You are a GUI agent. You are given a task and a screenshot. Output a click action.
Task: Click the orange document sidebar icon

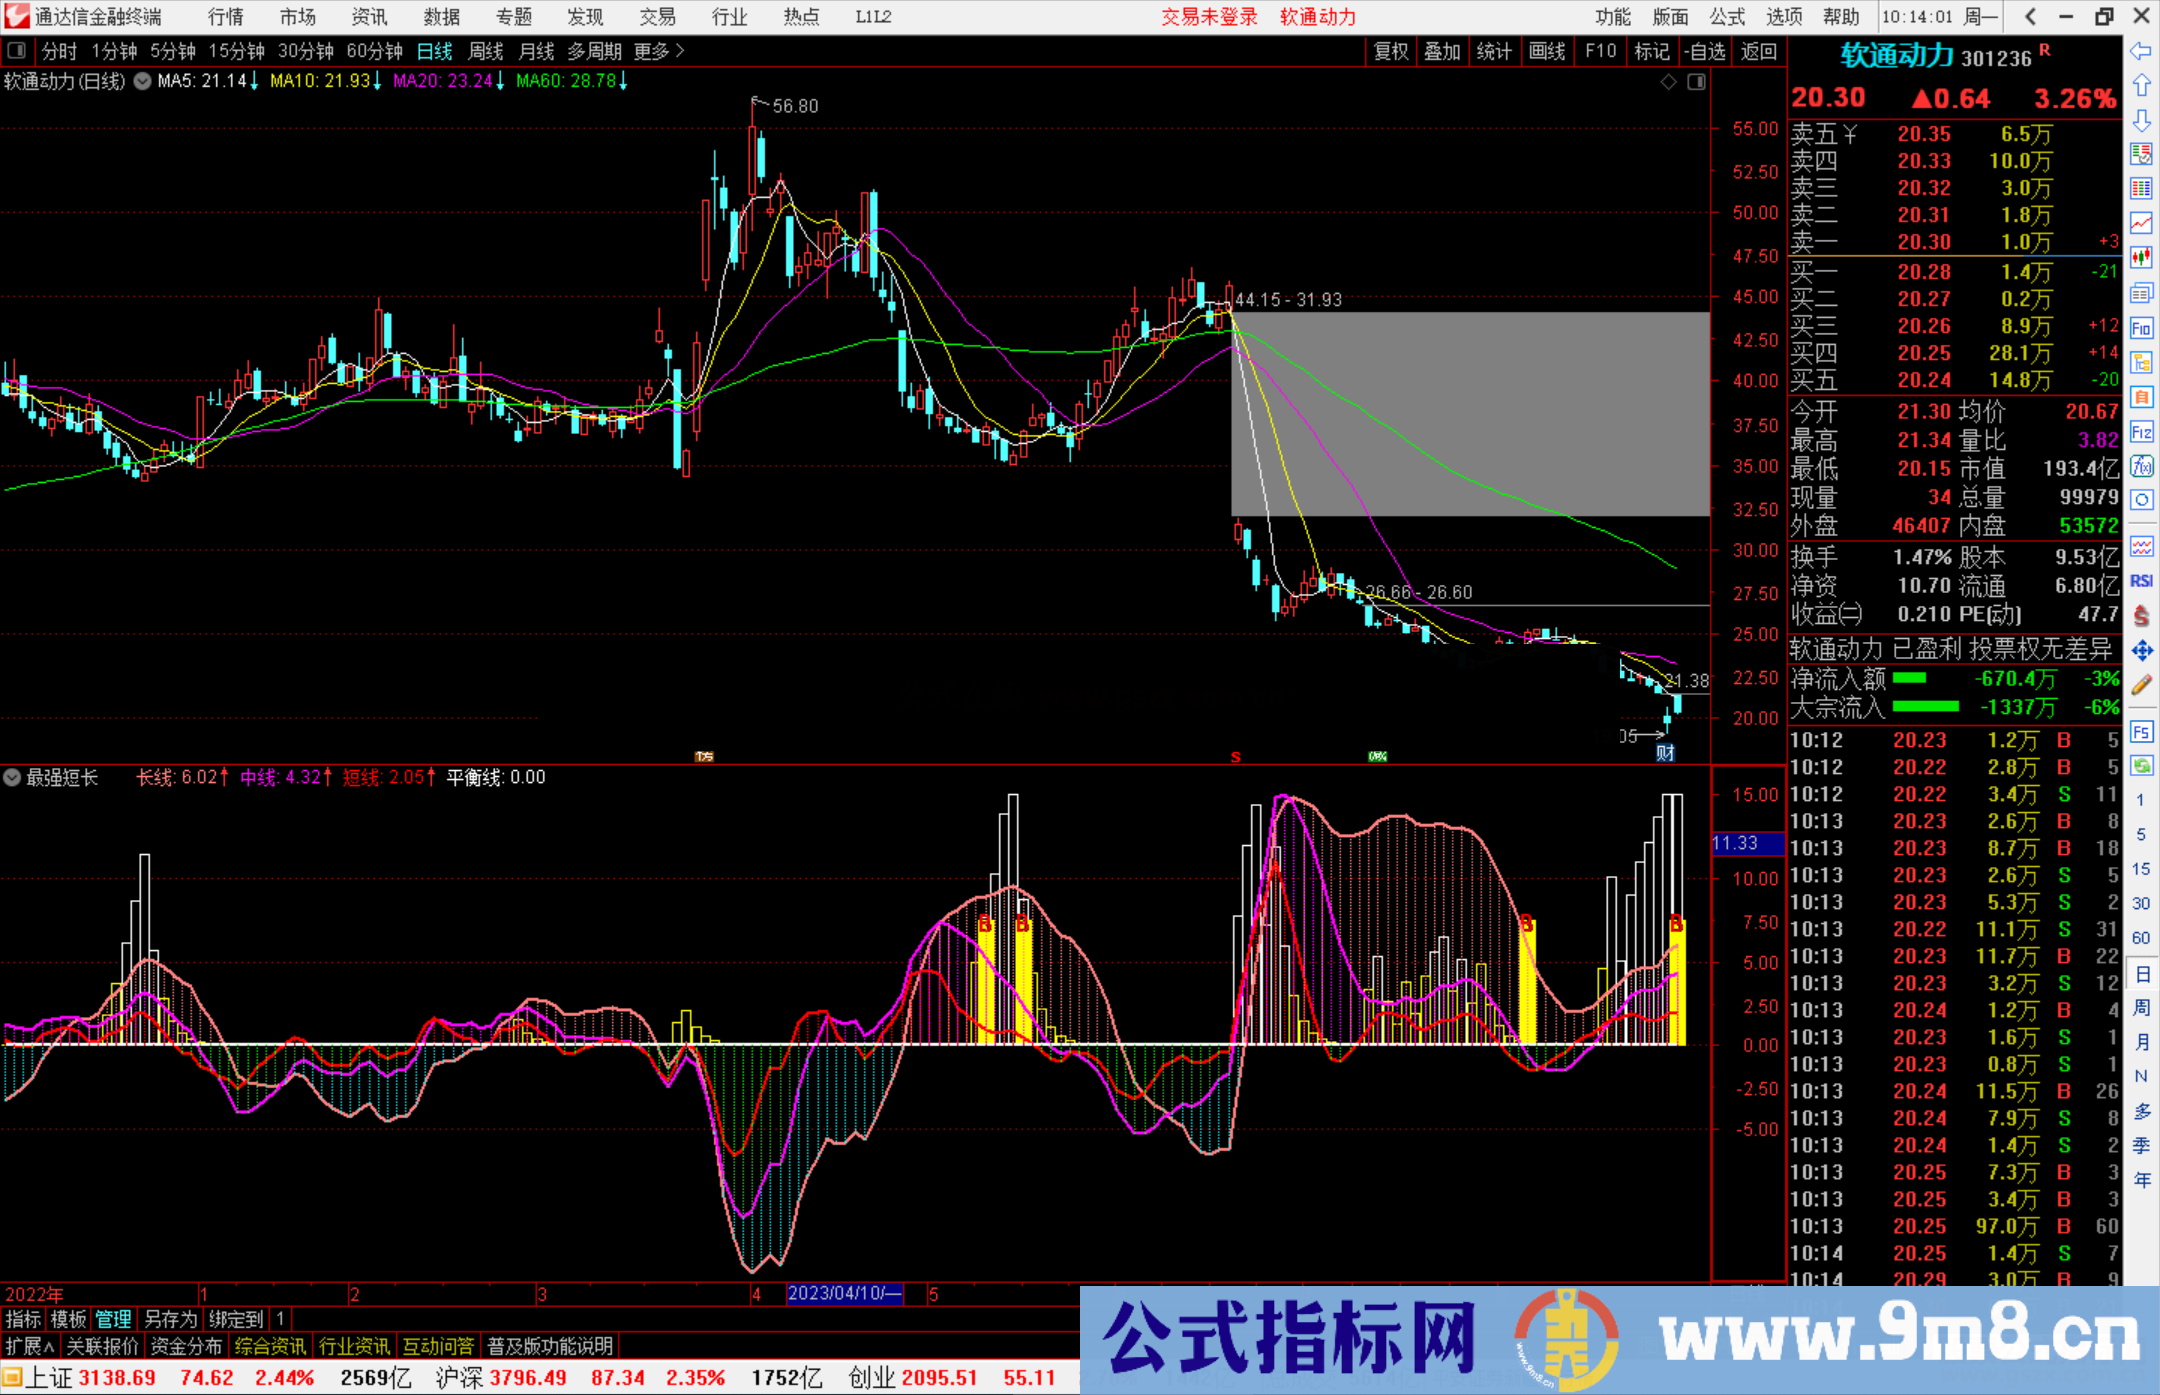pyautogui.click(x=2141, y=397)
